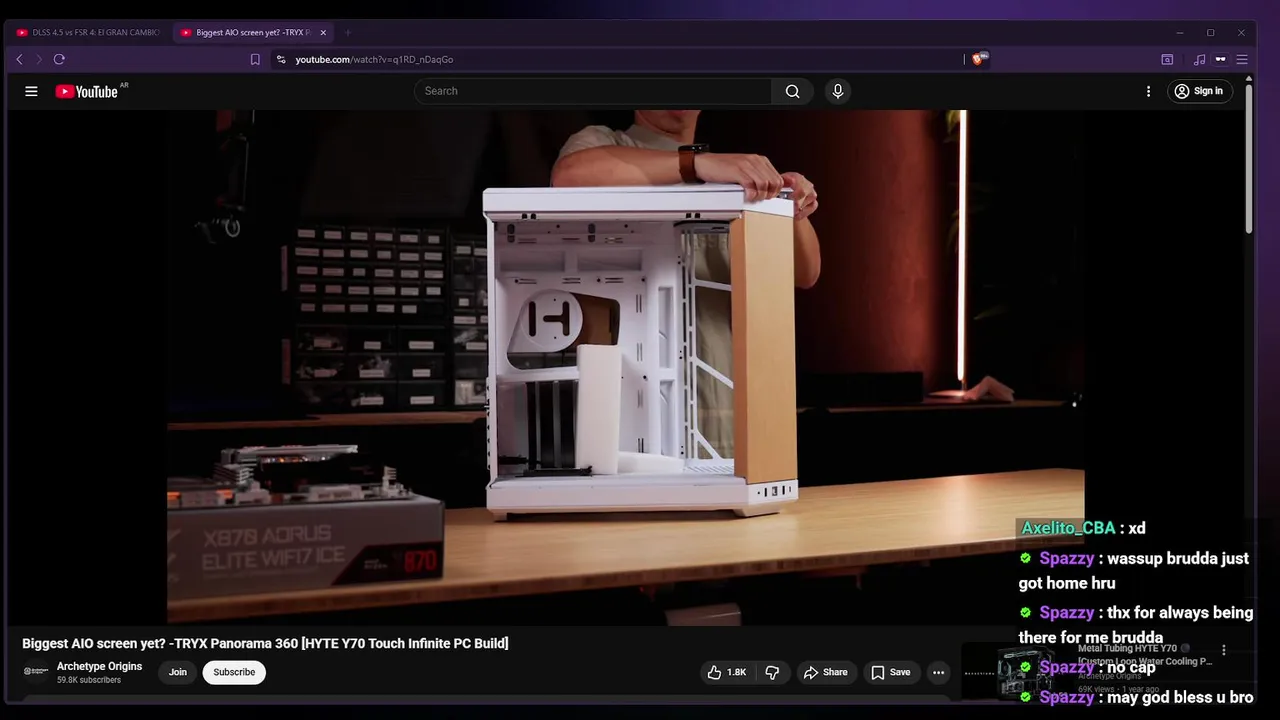Open Archetype Origins channel avatar

point(36,671)
